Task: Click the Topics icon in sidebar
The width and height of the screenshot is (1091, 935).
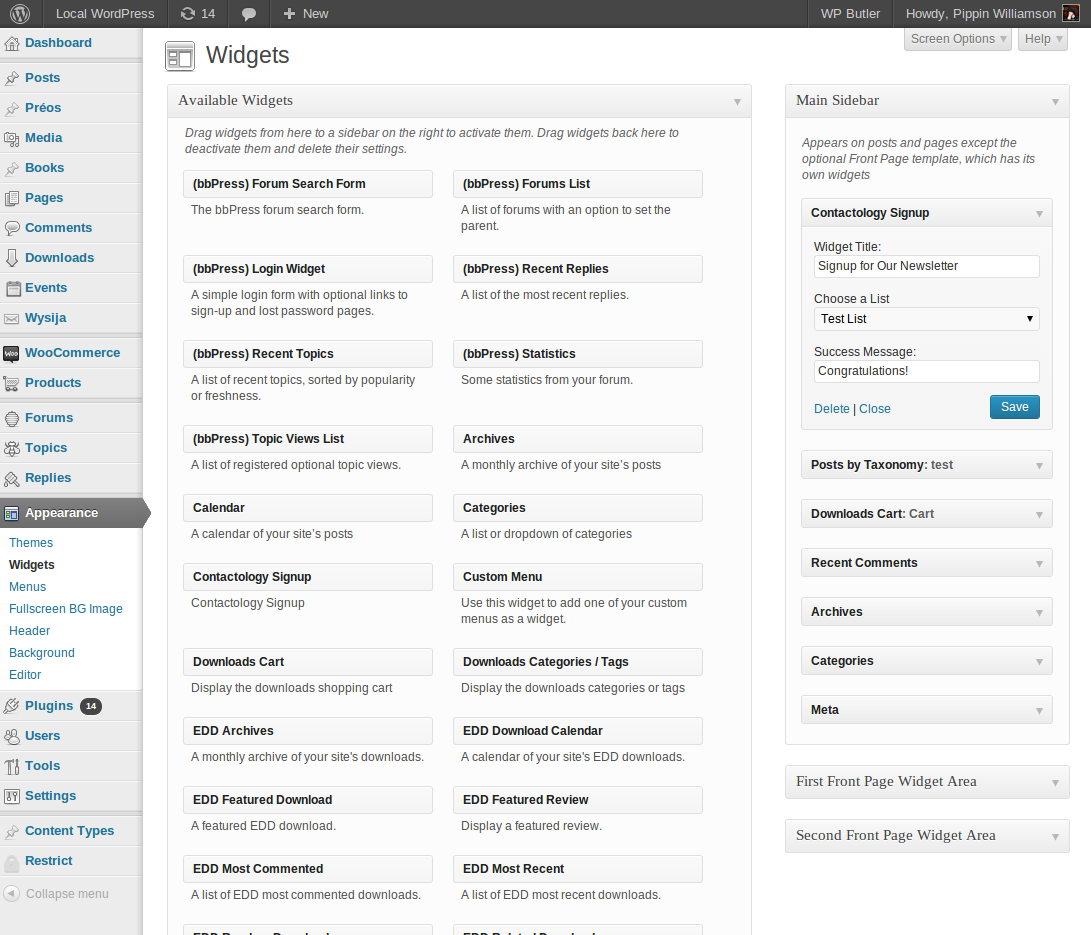Action: [12, 448]
